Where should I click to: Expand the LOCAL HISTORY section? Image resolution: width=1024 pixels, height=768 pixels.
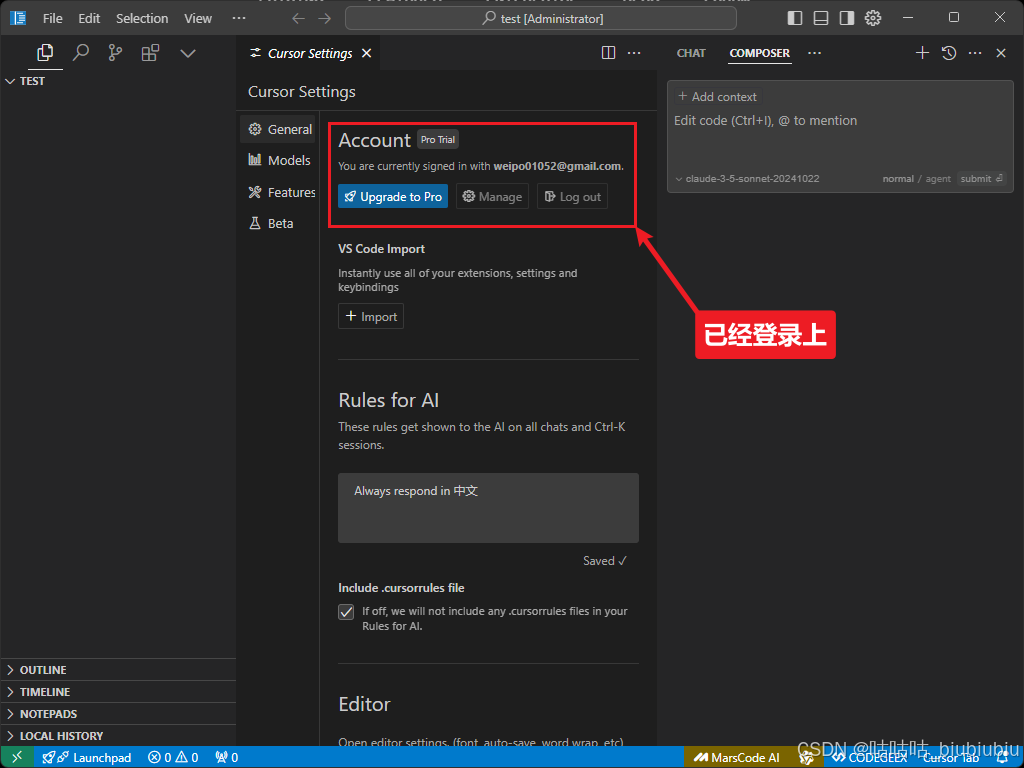pos(118,736)
